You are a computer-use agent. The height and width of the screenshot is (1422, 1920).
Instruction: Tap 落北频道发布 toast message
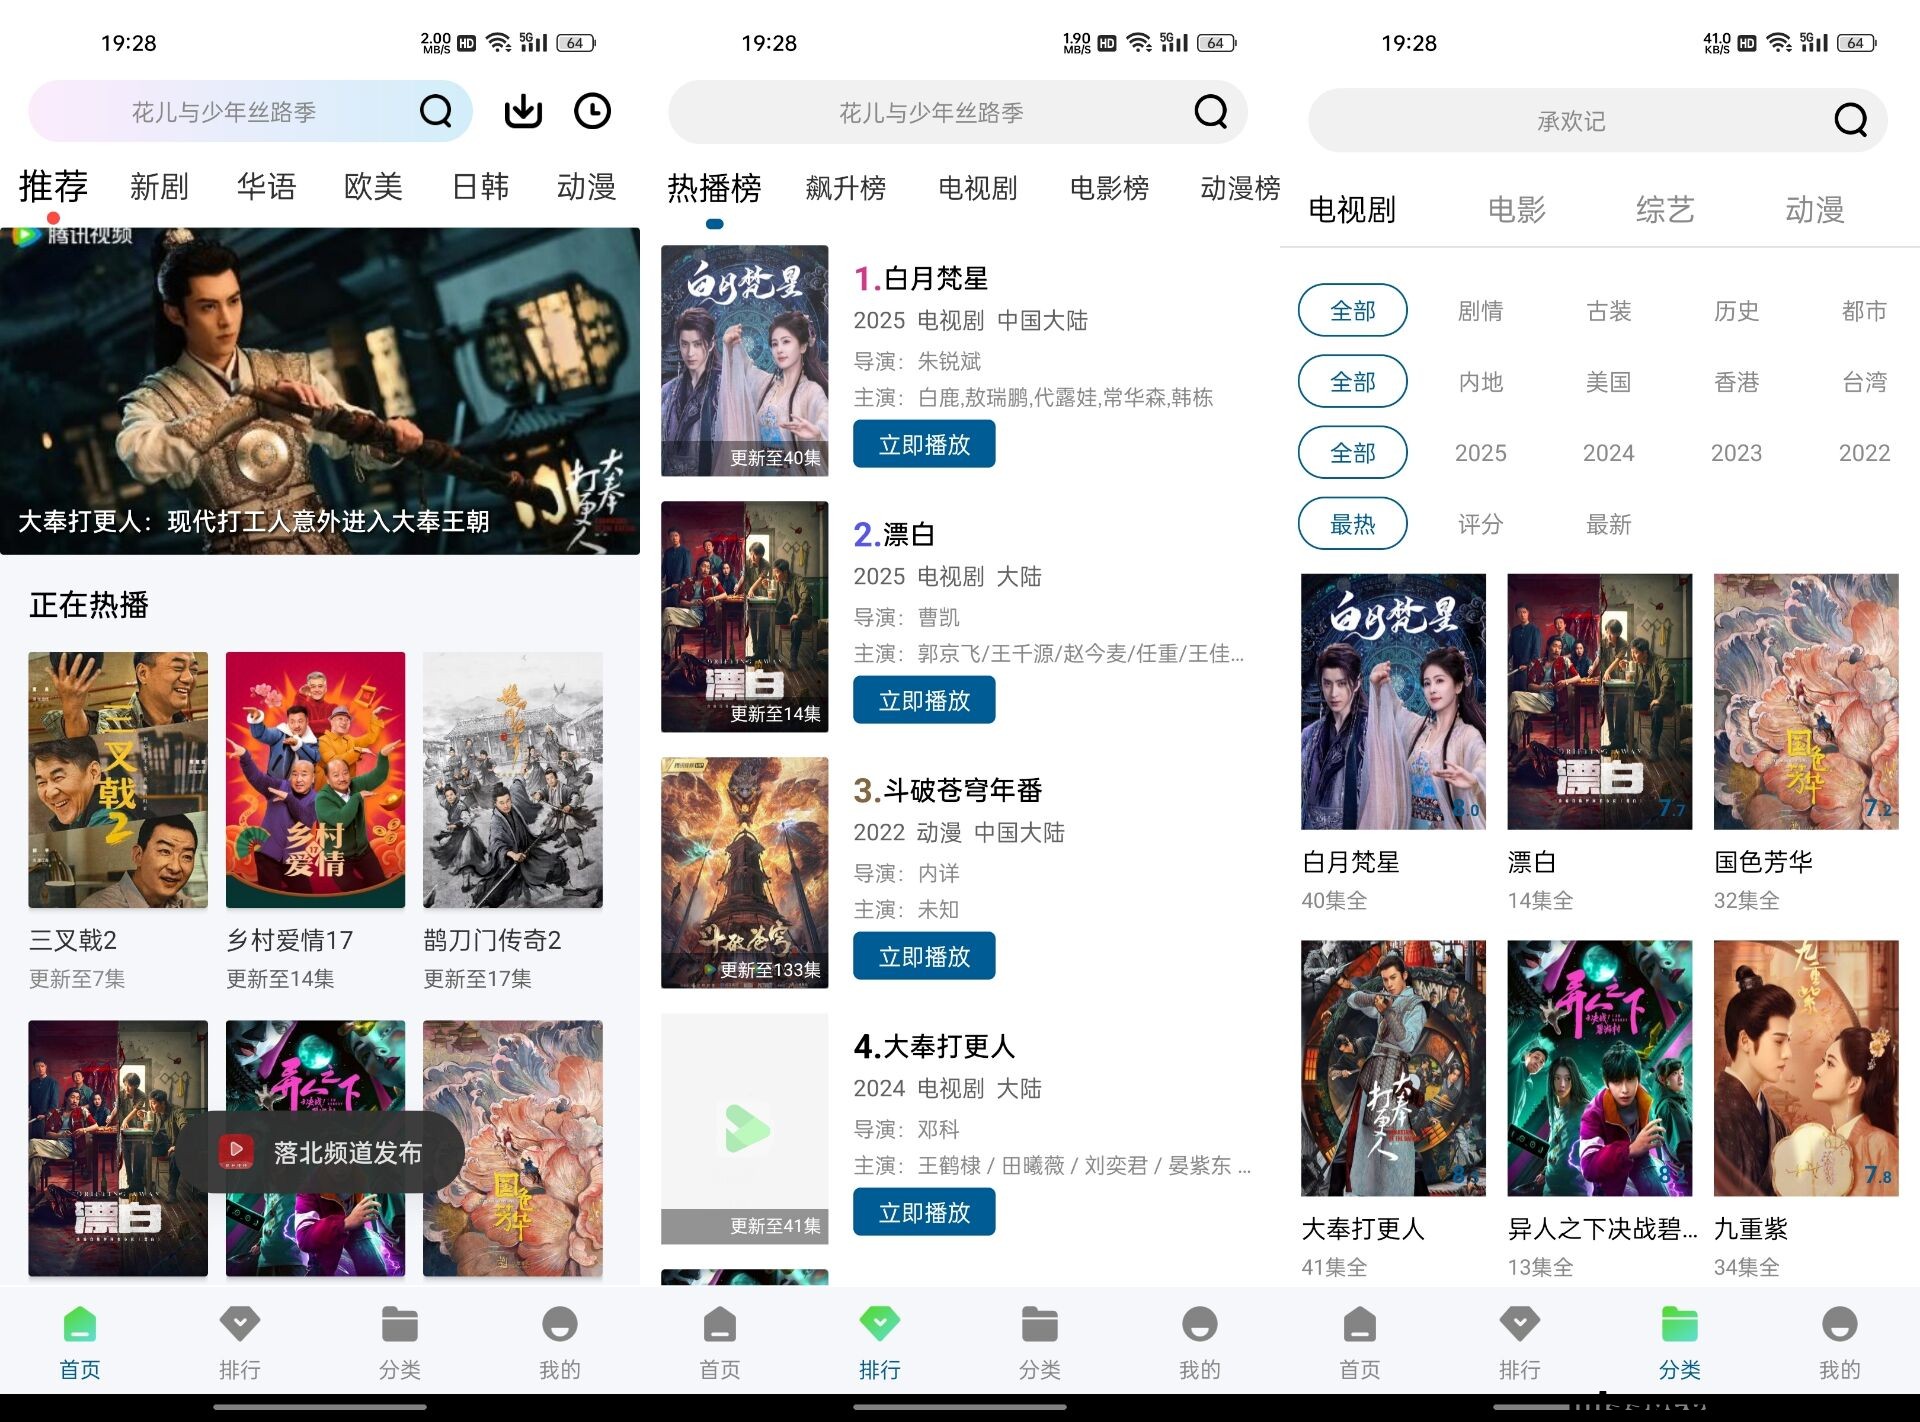click(320, 1152)
